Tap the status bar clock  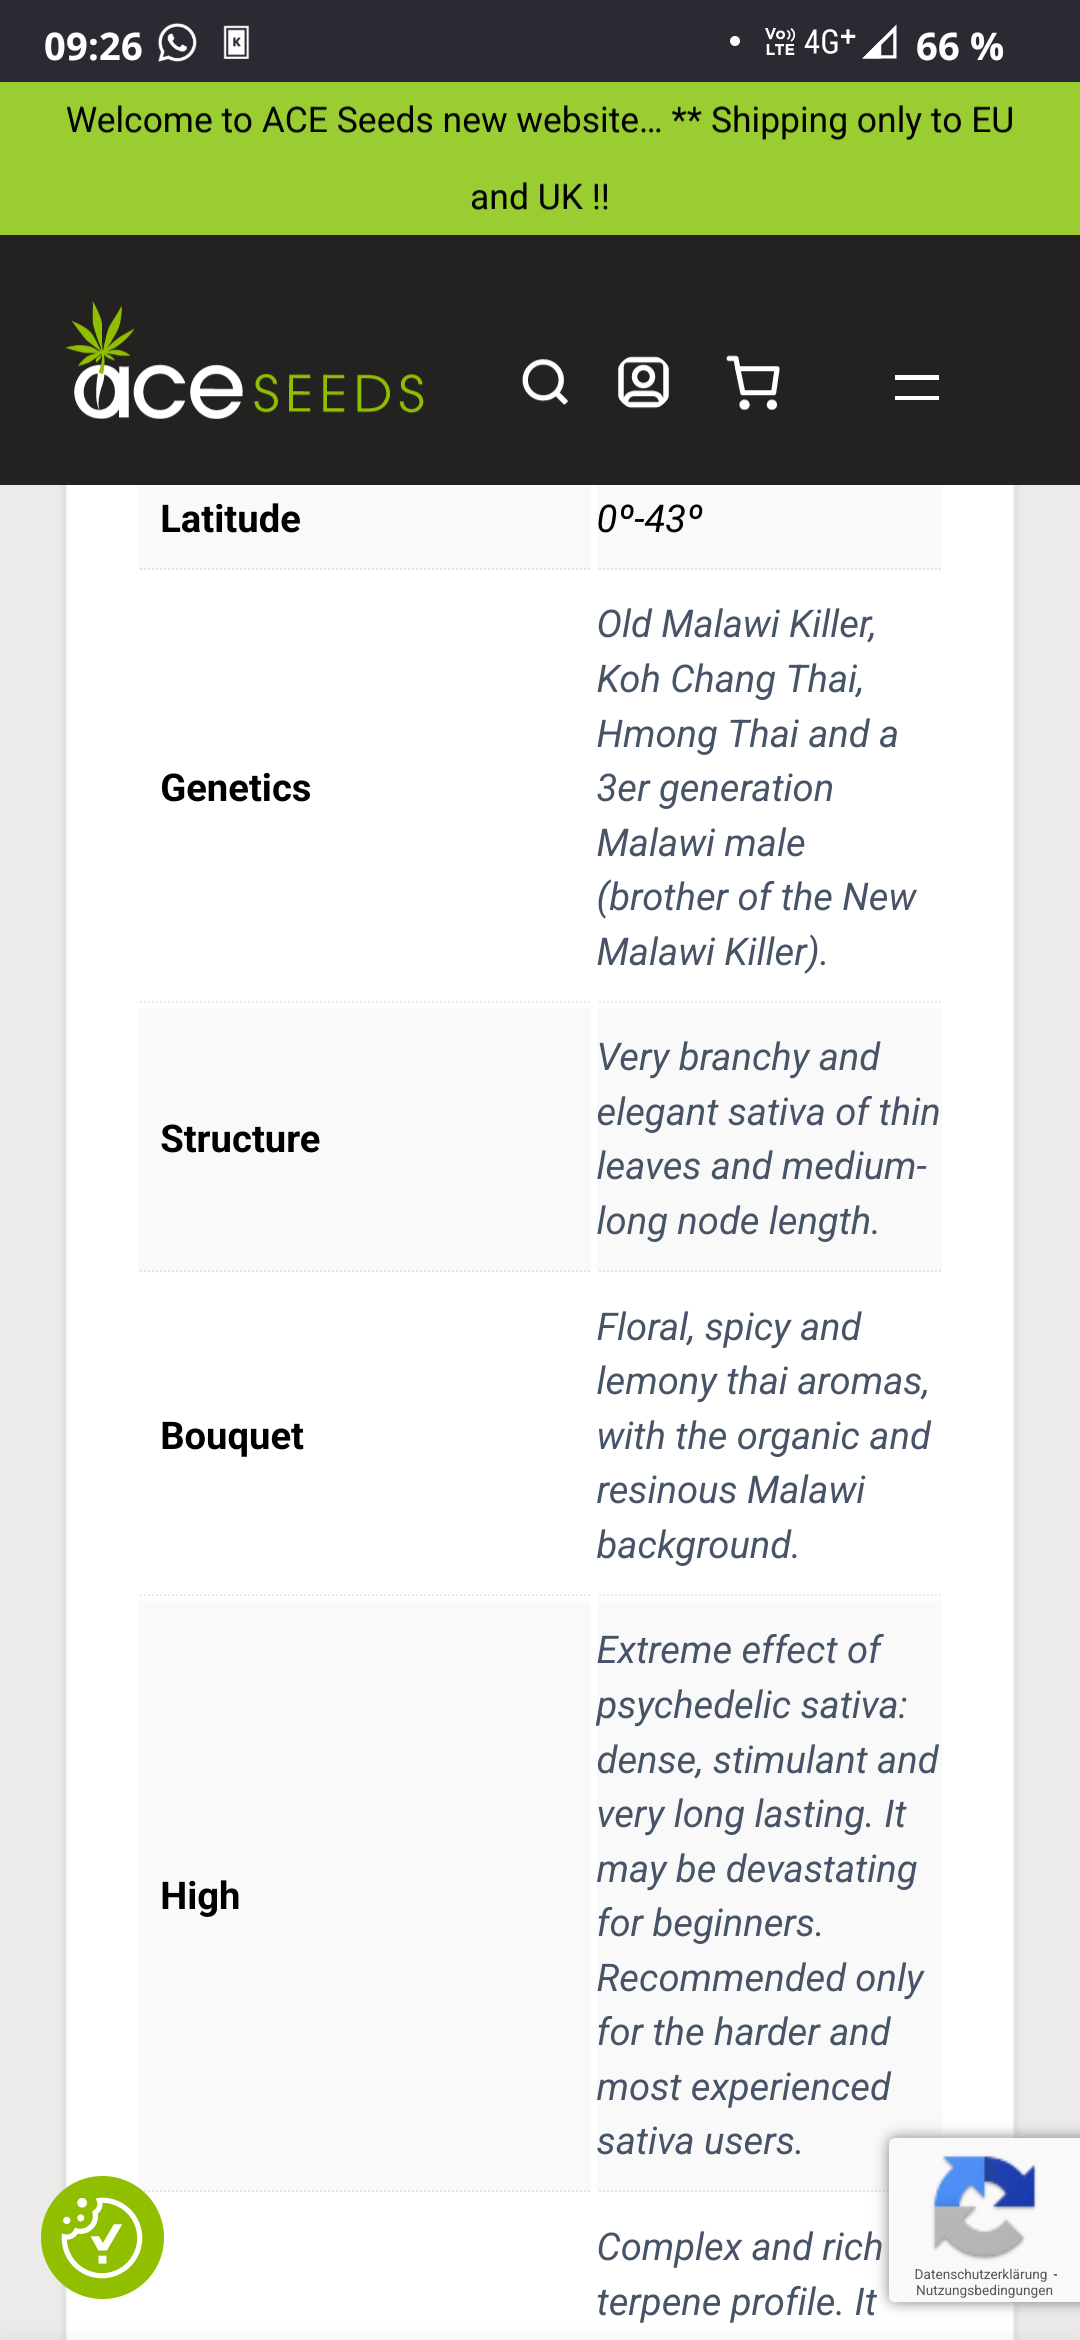93,46
